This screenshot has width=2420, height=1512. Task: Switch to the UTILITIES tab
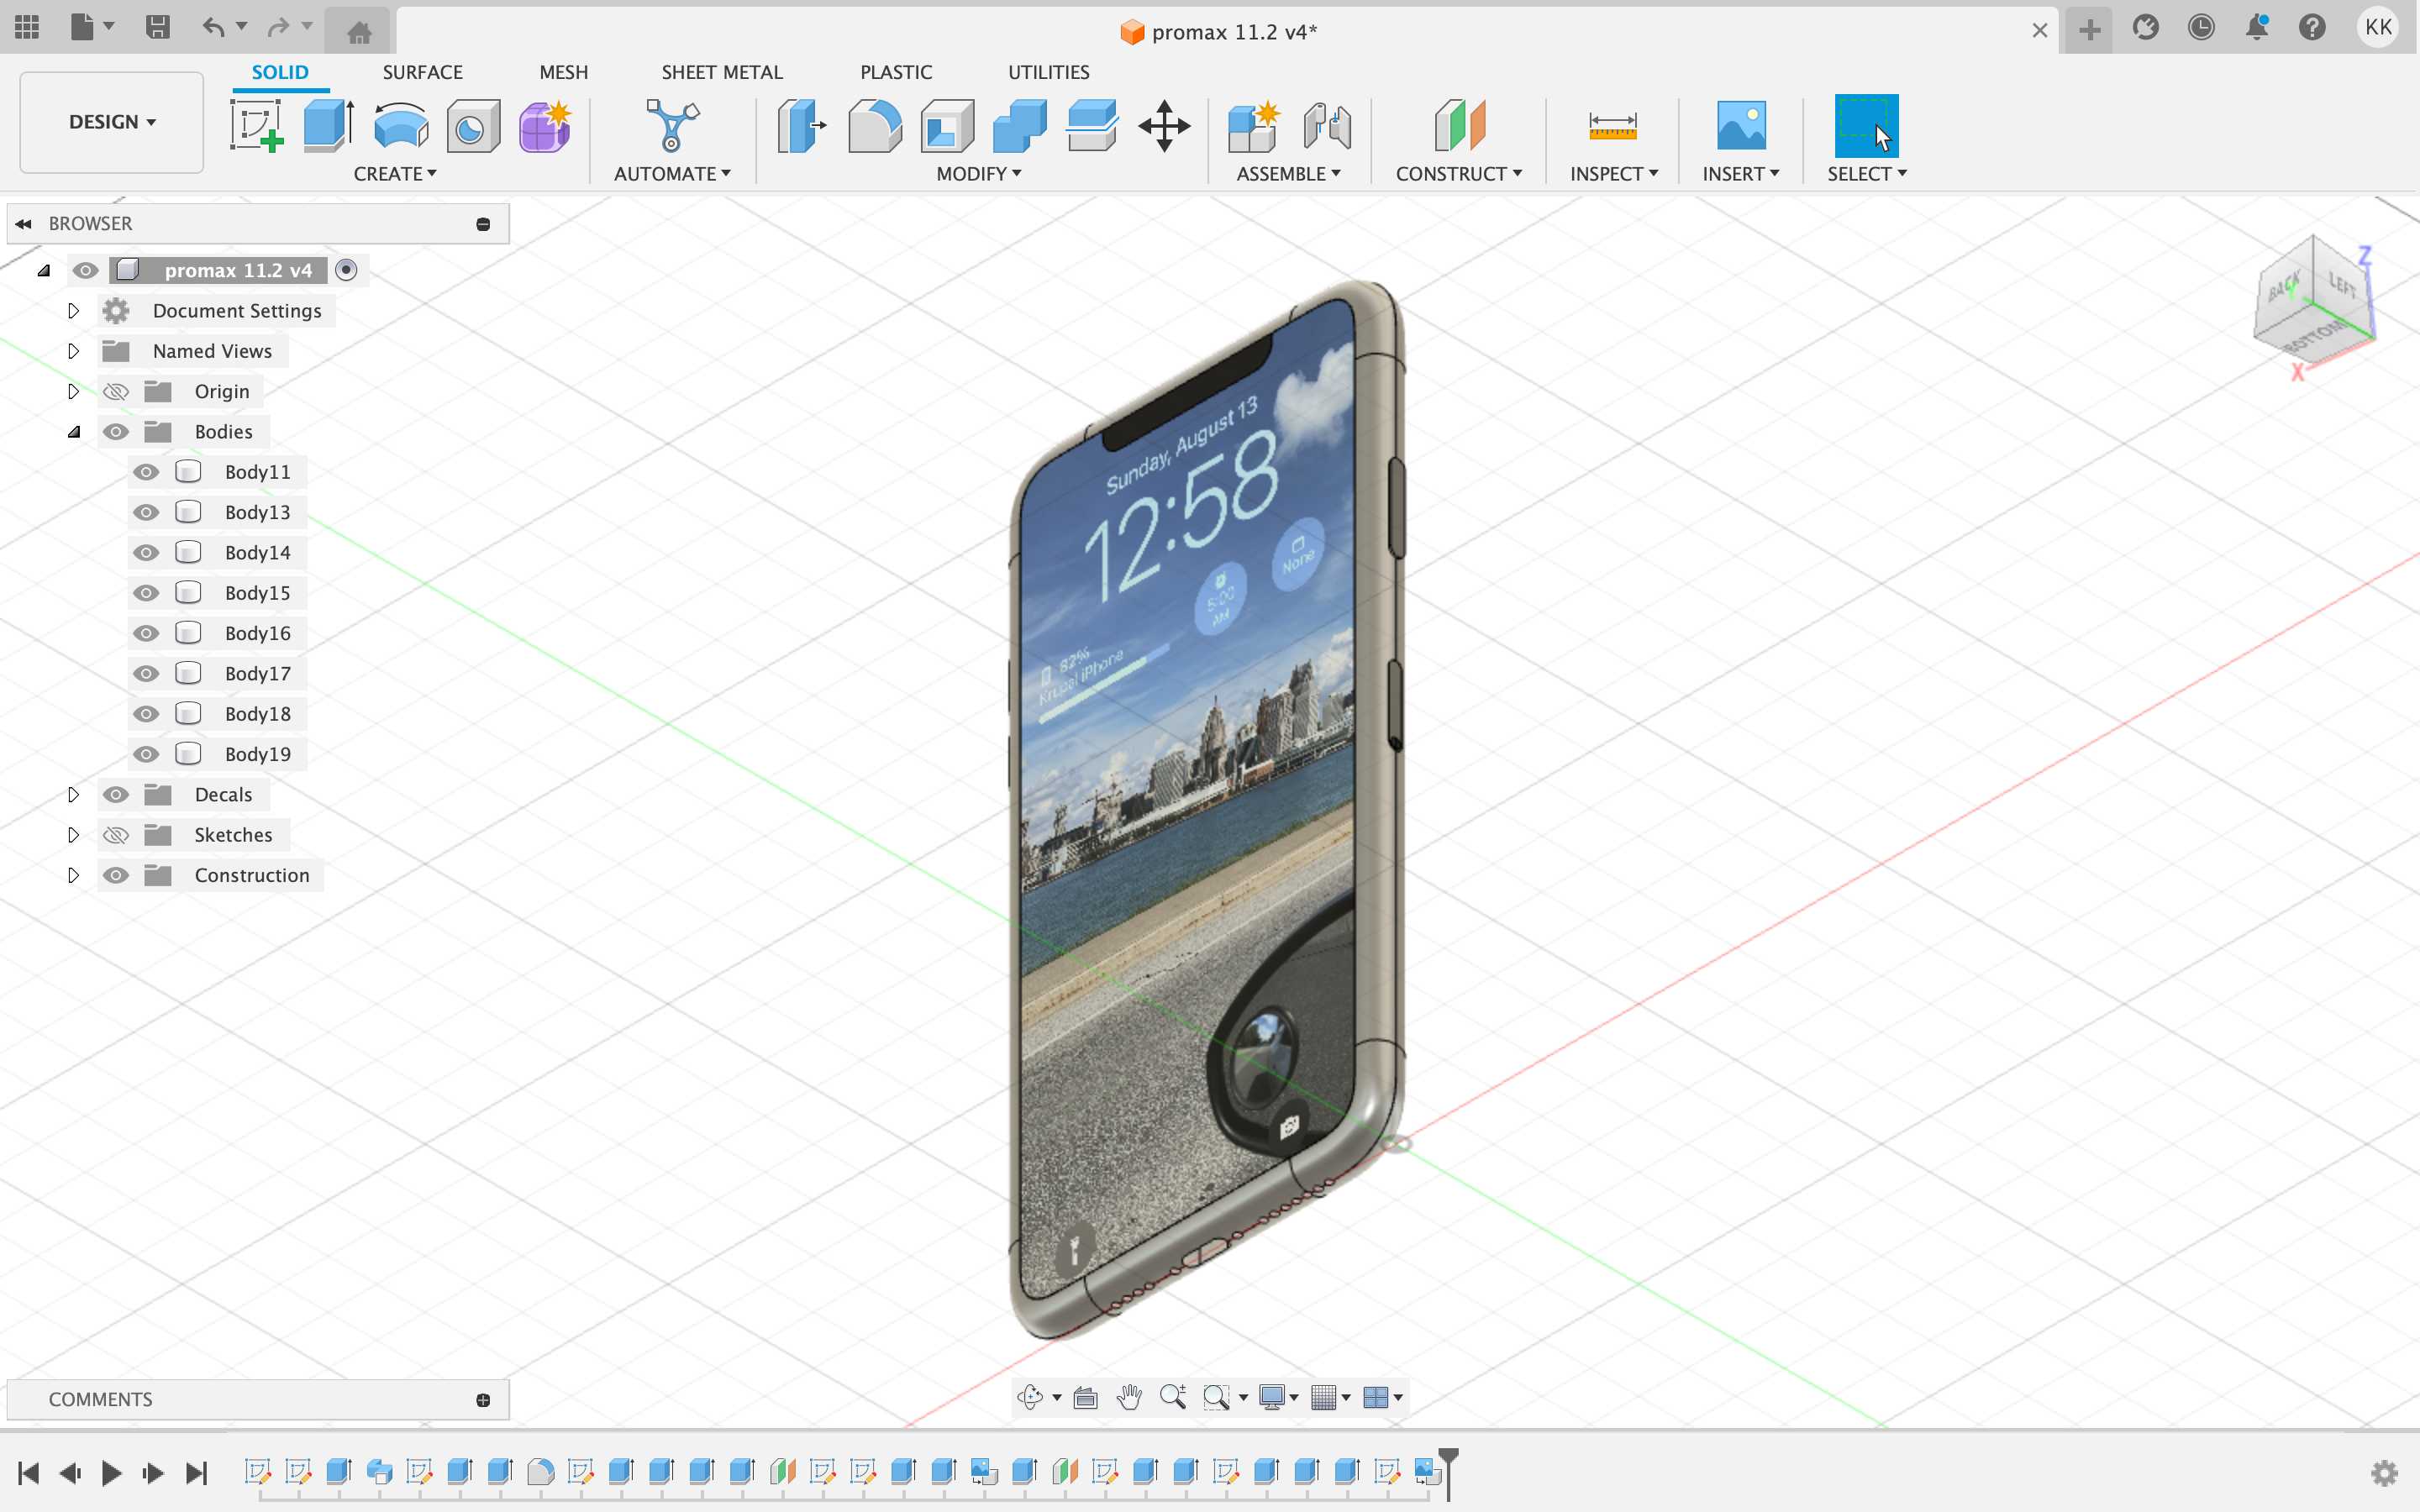coord(1048,72)
